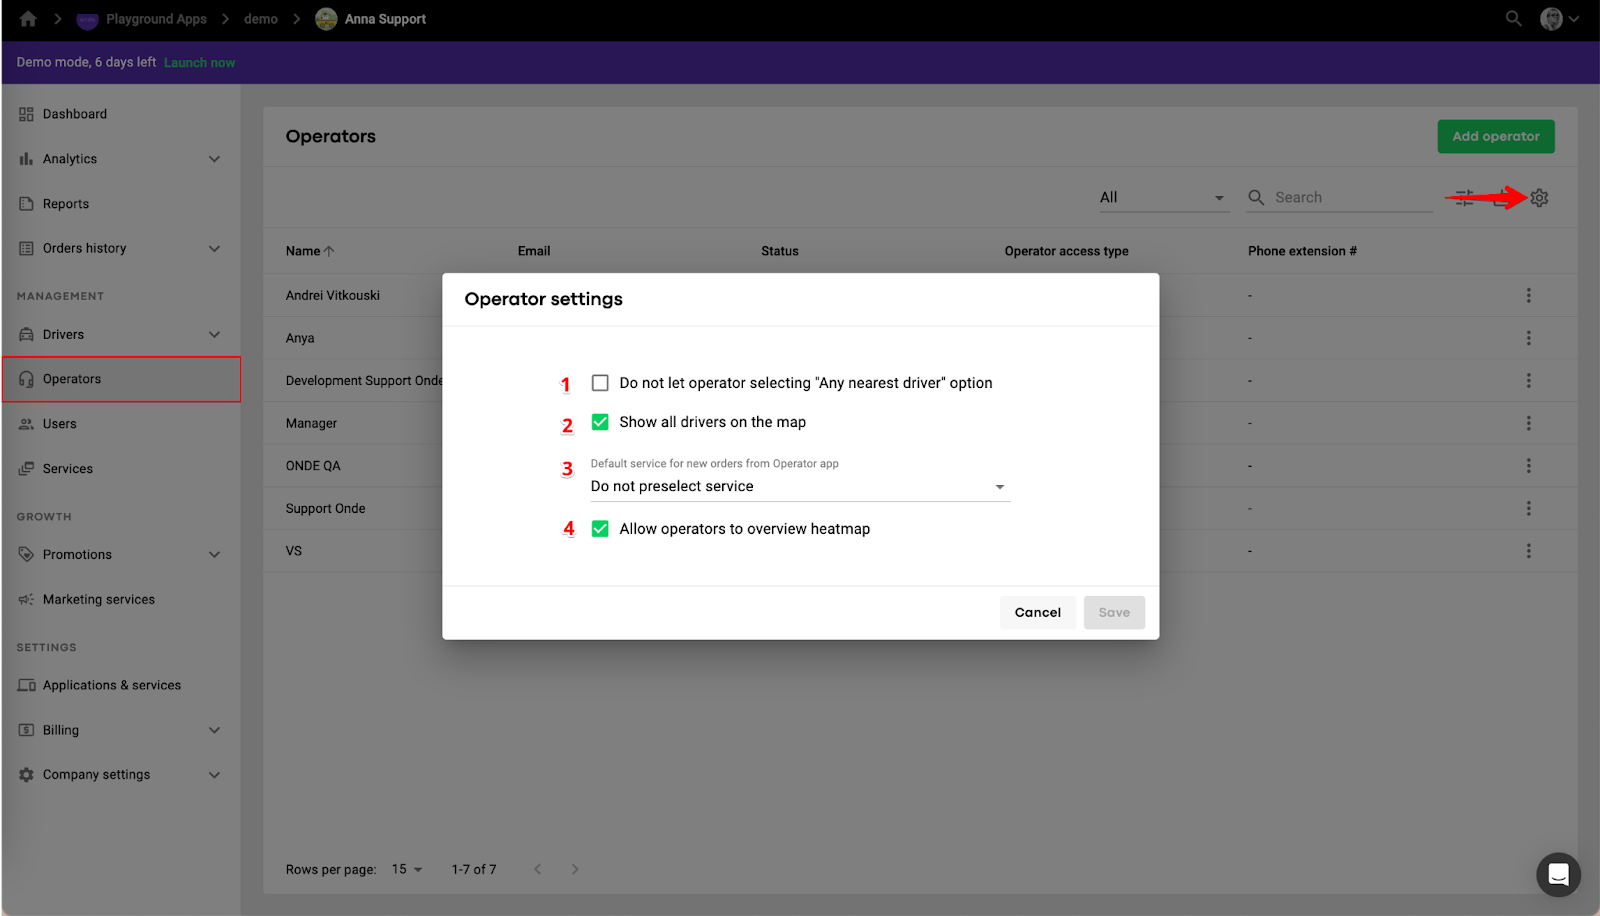The width and height of the screenshot is (1600, 916).
Task: Click the Add operator button
Action: pyautogui.click(x=1496, y=137)
